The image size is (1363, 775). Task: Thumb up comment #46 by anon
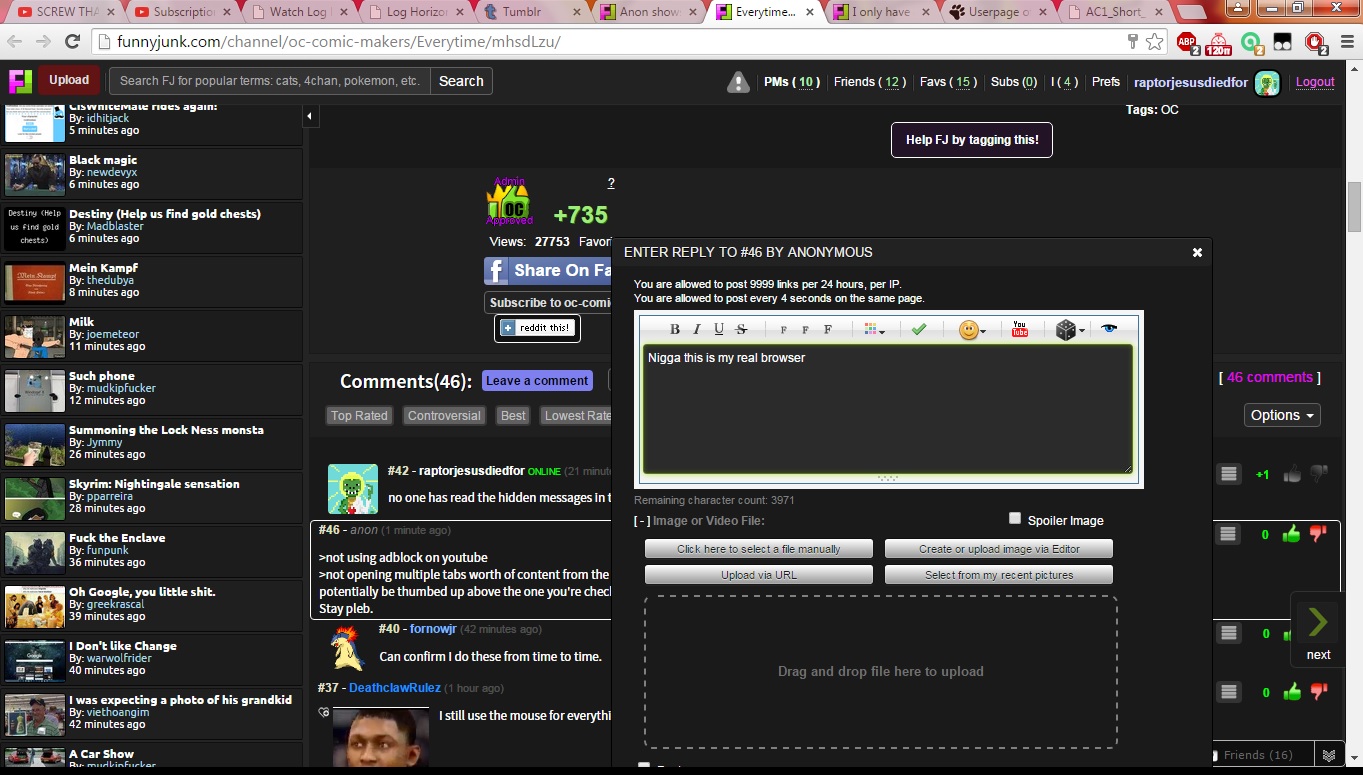tap(1291, 535)
